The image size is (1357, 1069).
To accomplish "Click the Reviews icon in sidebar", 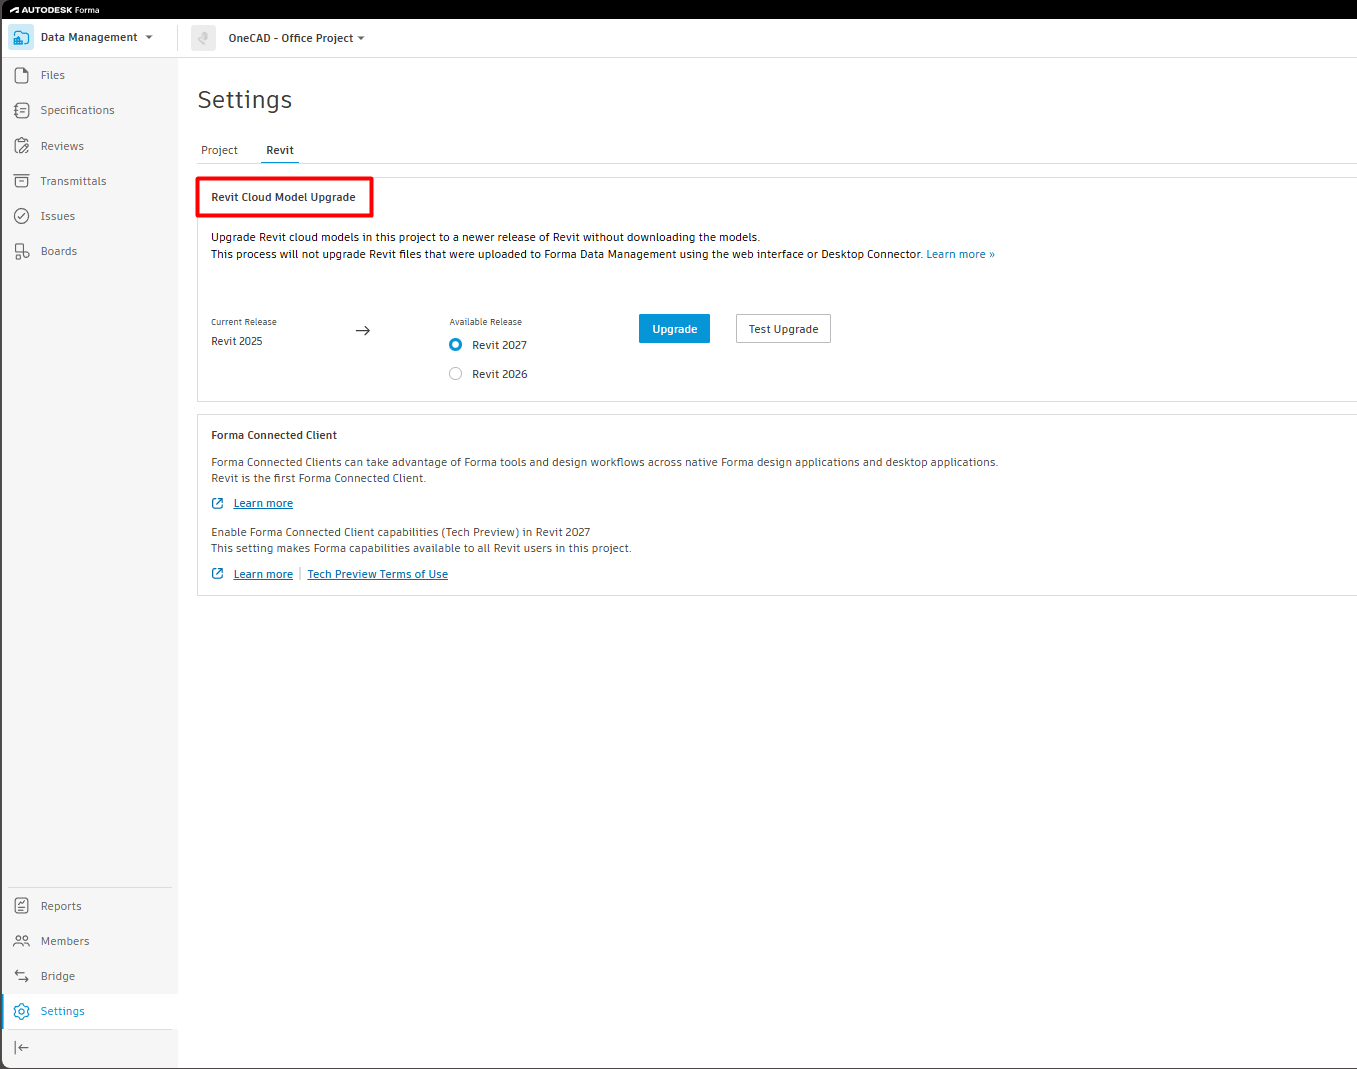I will pos(21,146).
